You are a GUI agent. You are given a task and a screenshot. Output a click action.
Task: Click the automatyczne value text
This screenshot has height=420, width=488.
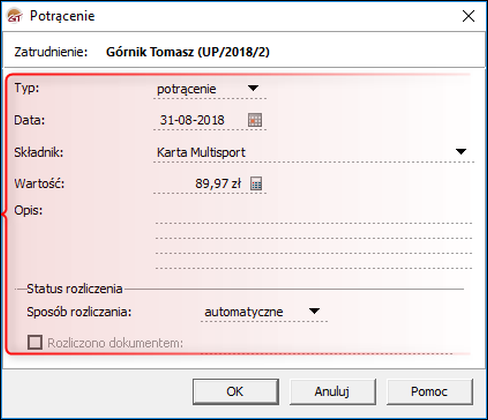(x=244, y=312)
